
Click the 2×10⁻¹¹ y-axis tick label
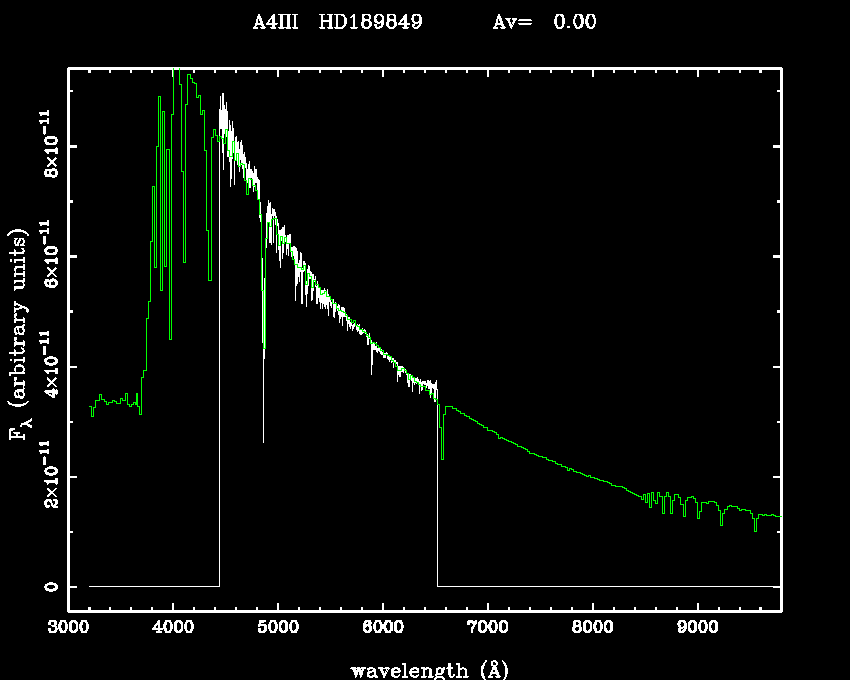48,474
